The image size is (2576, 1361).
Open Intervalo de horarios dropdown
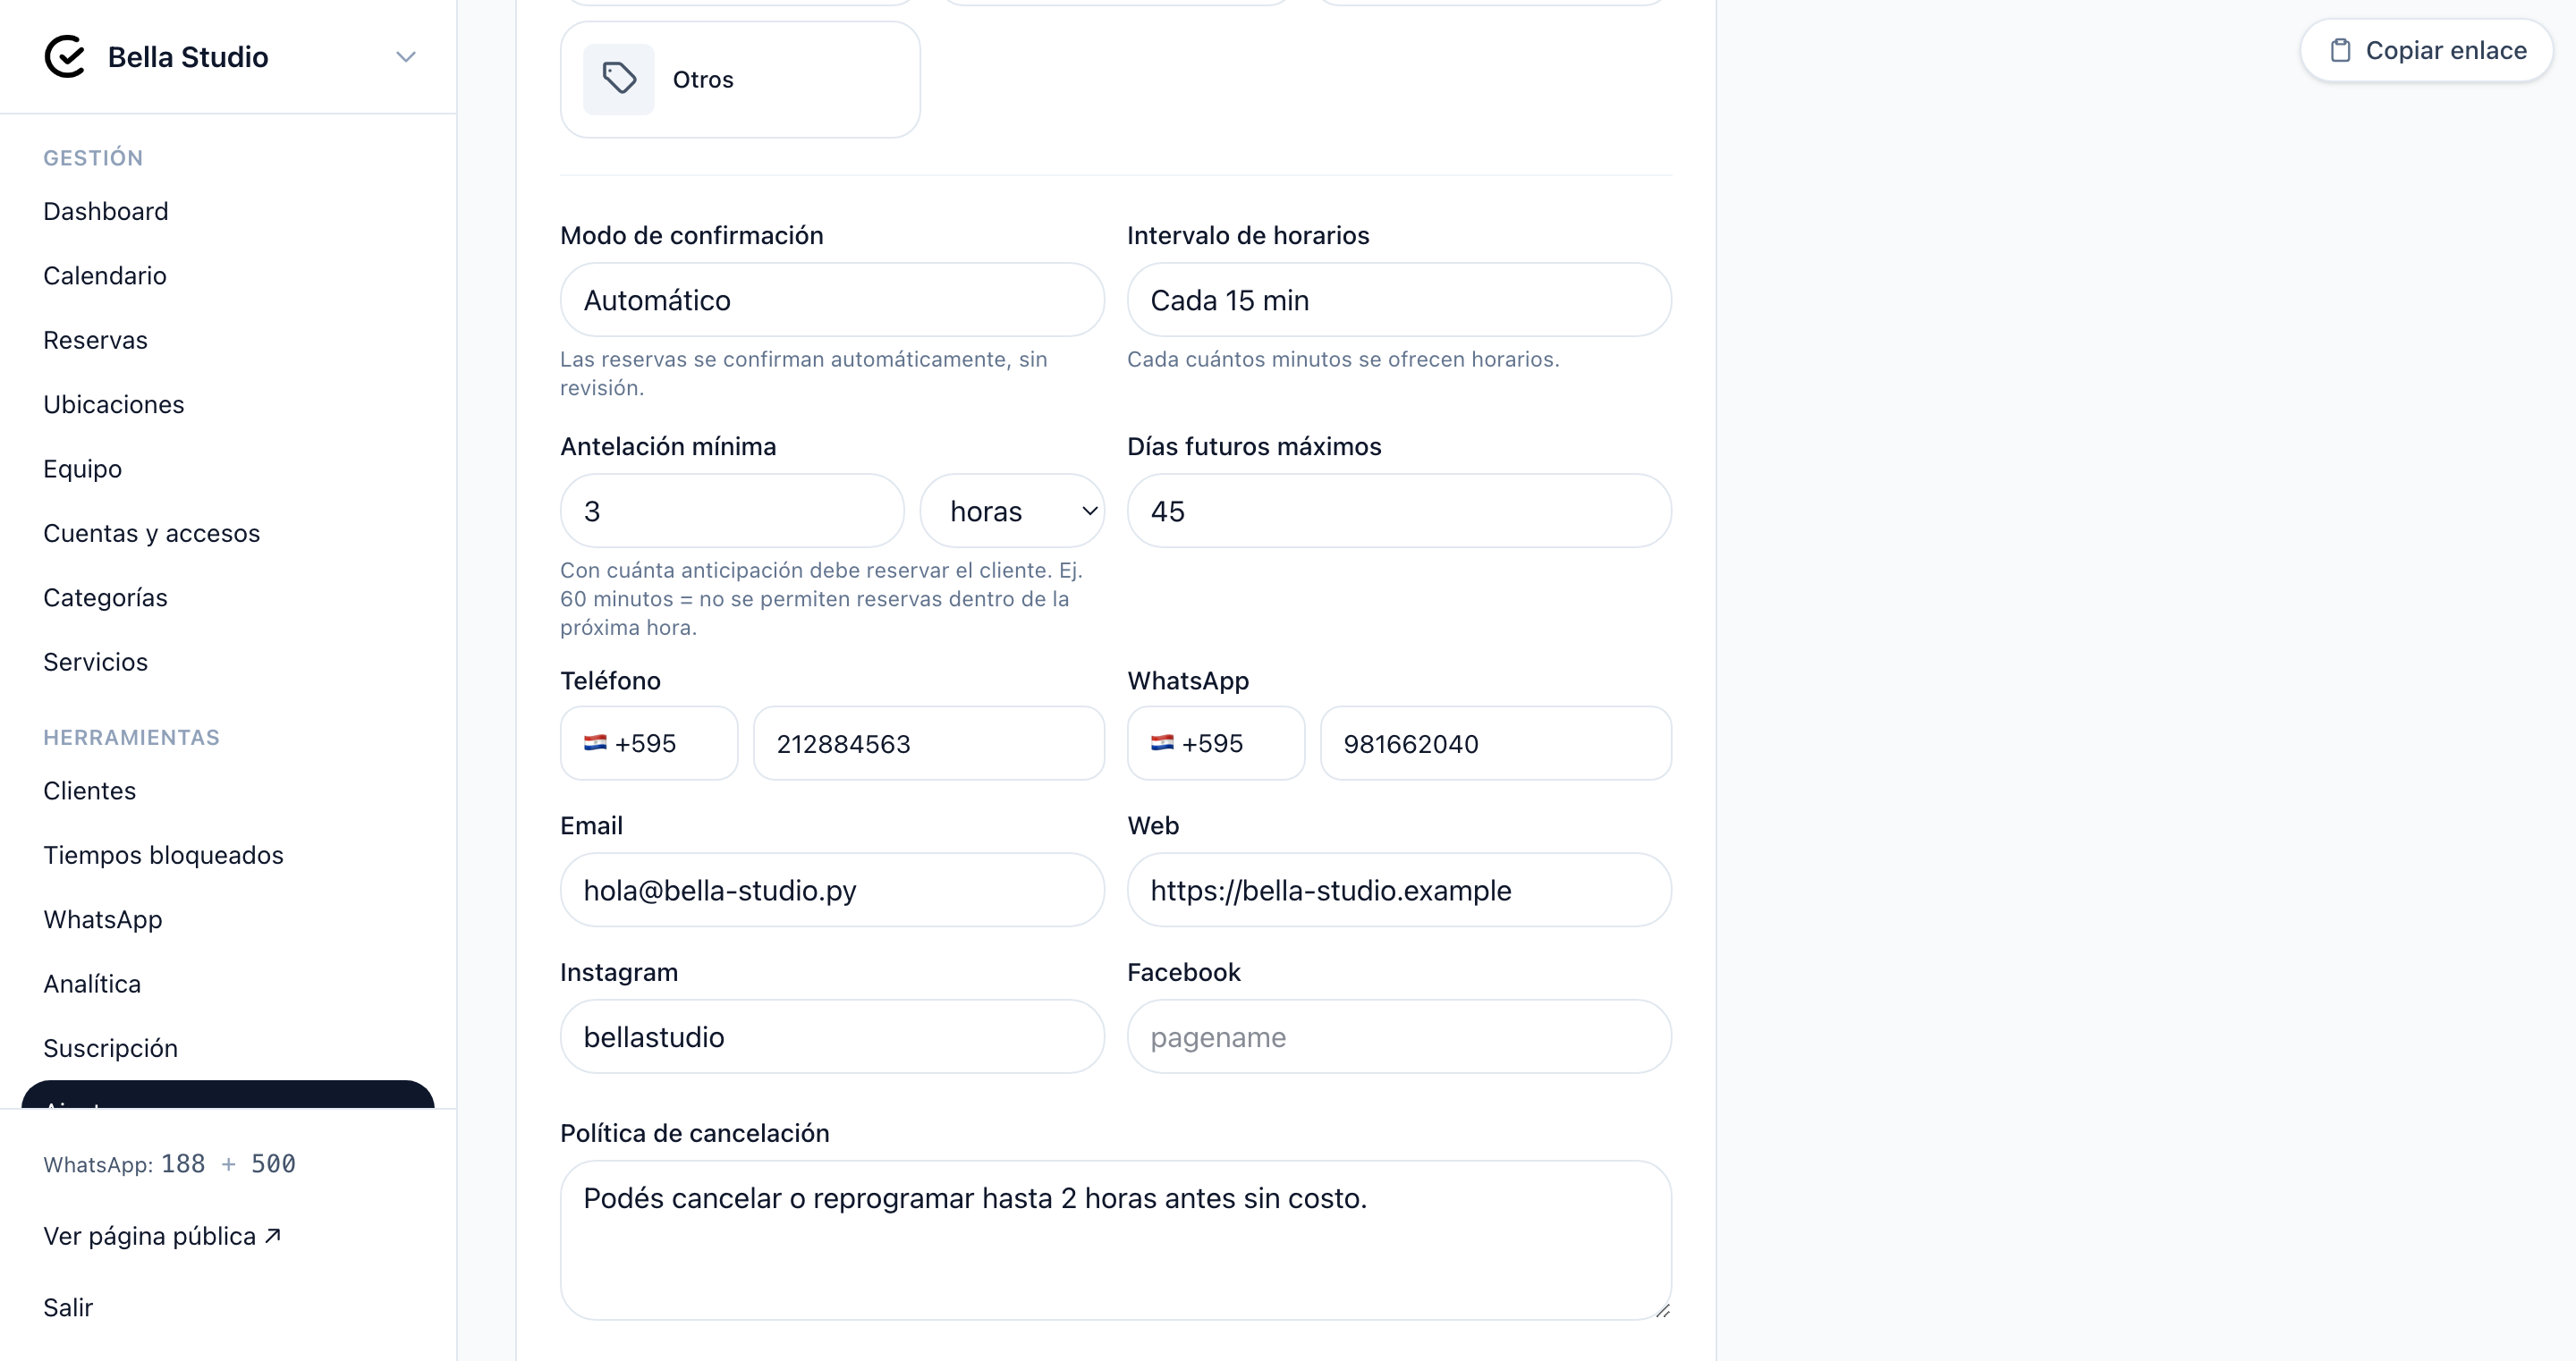1399,300
